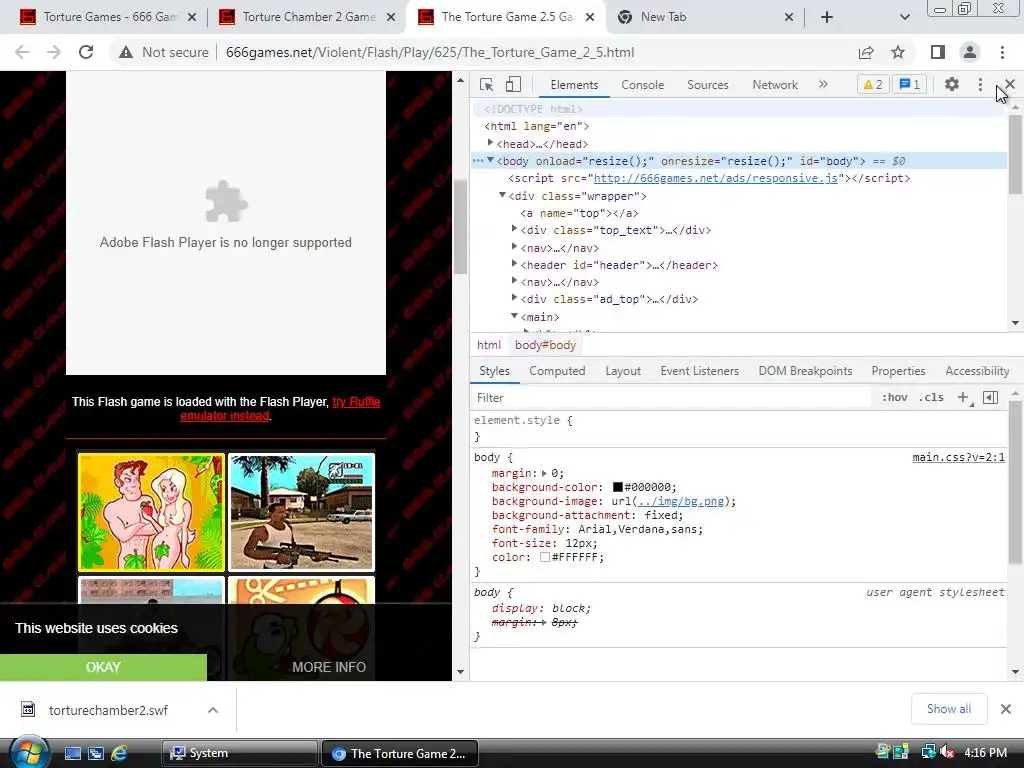Open main.css?v=2:1 source link
This screenshot has width=1024, height=768.
coord(958,457)
